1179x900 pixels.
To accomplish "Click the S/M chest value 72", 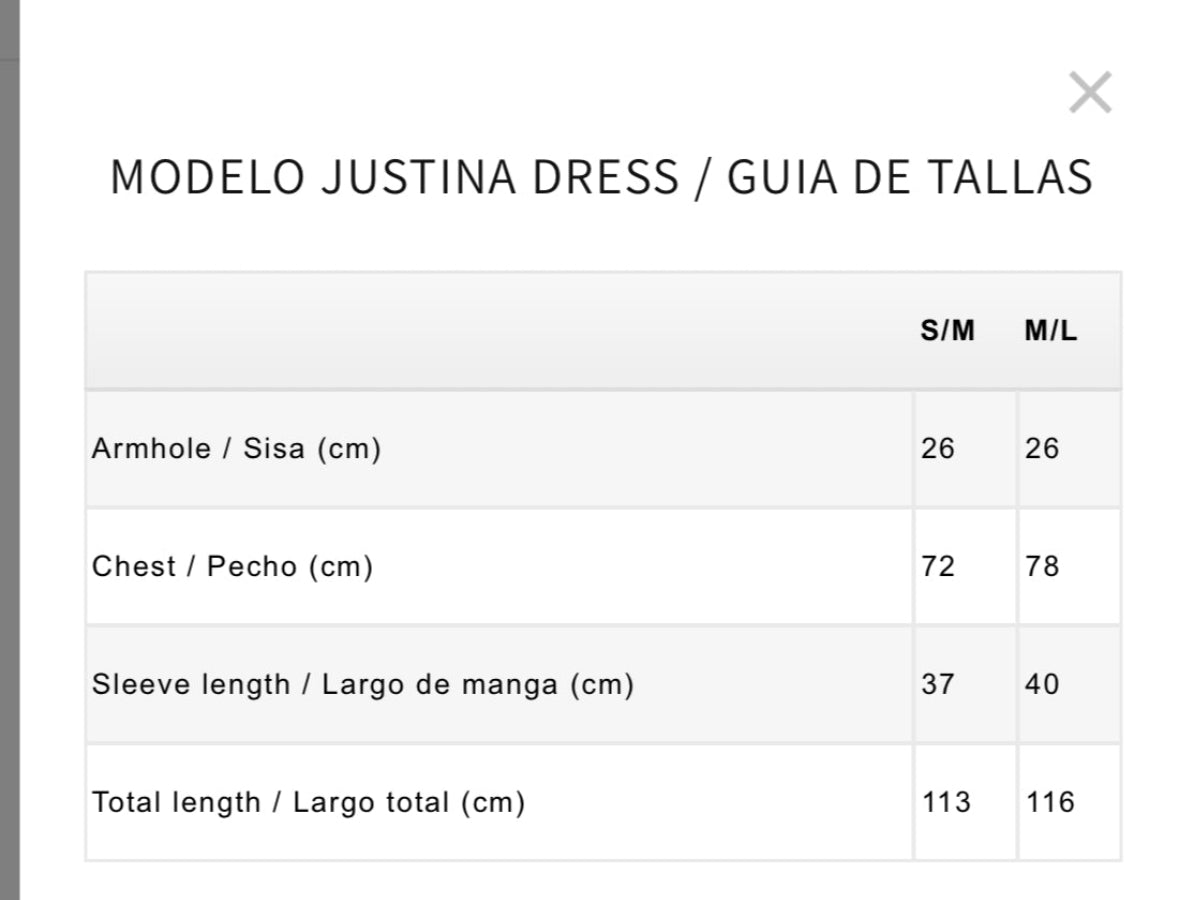I will pyautogui.click(x=938, y=566).
